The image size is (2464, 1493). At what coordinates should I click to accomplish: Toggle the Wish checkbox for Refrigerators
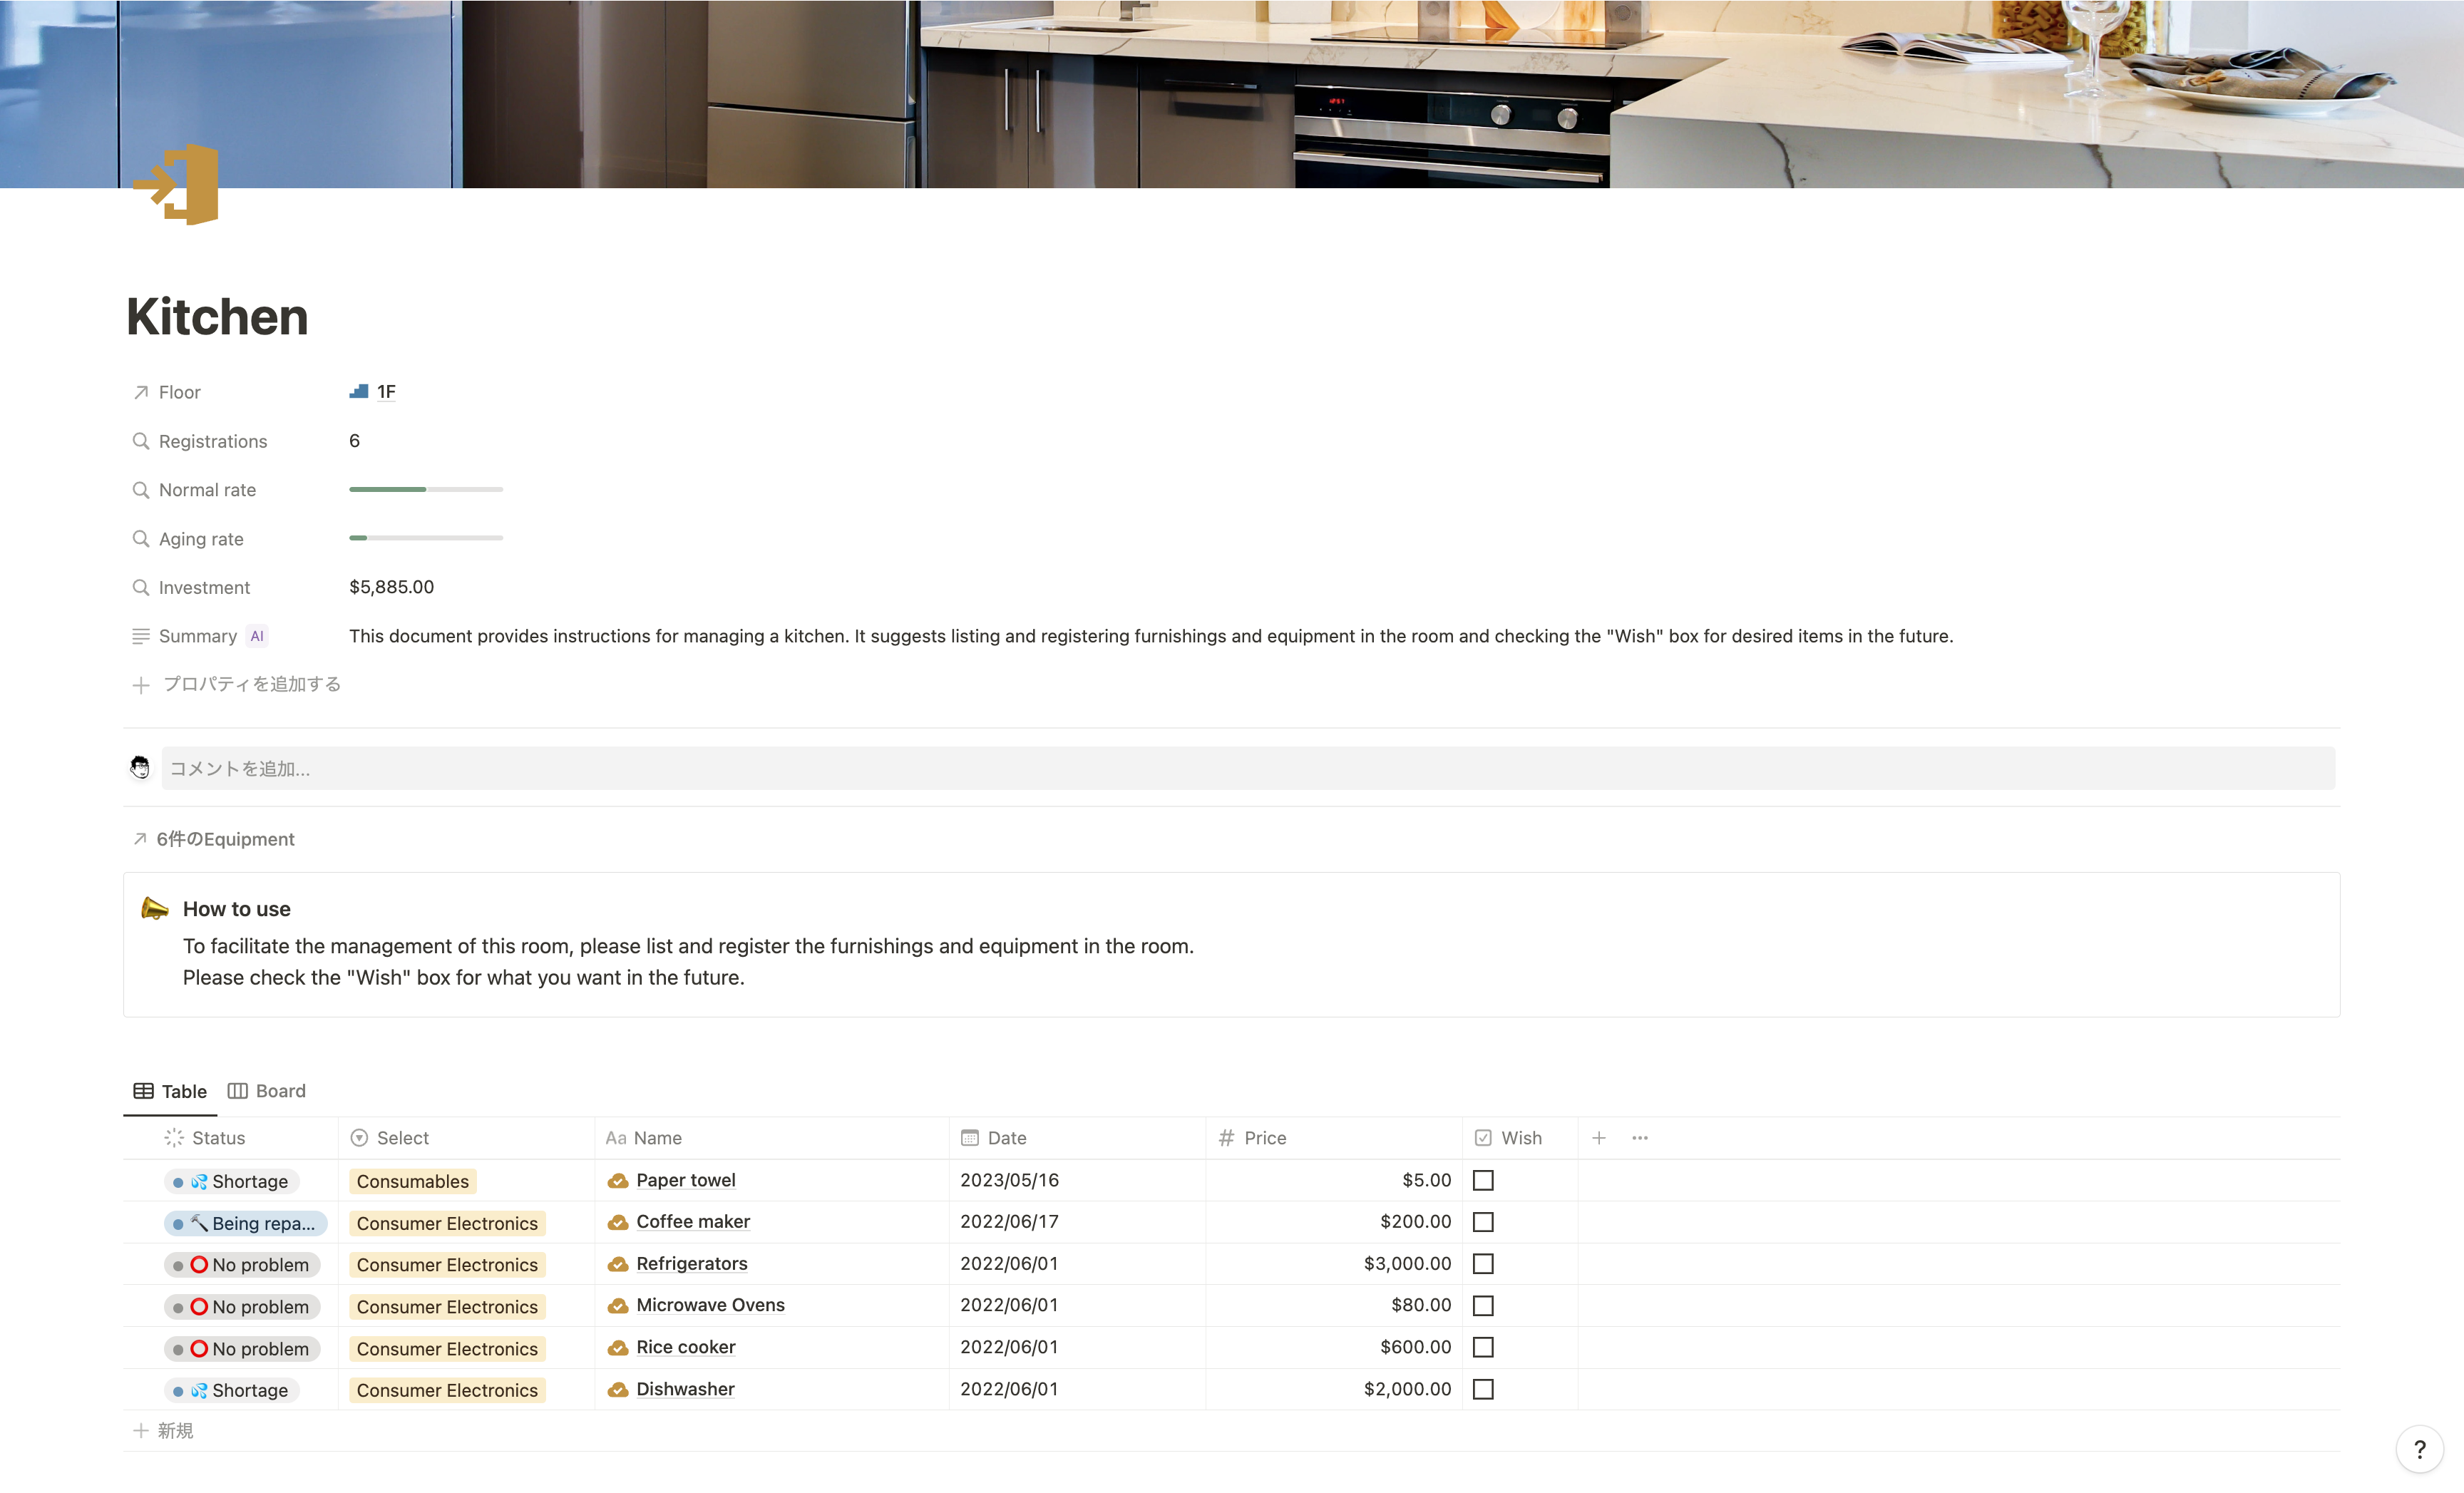tap(1483, 1264)
